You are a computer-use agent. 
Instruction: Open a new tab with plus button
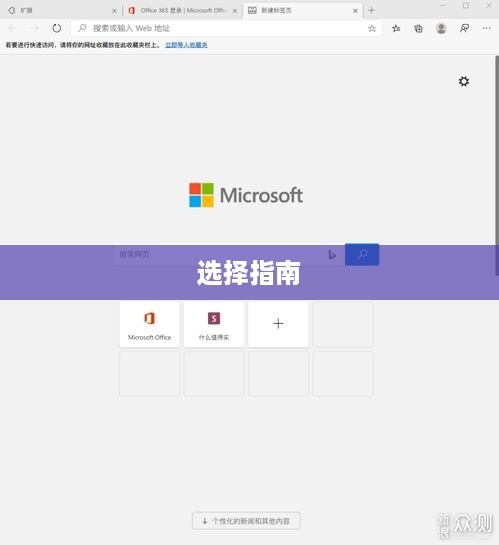point(371,10)
